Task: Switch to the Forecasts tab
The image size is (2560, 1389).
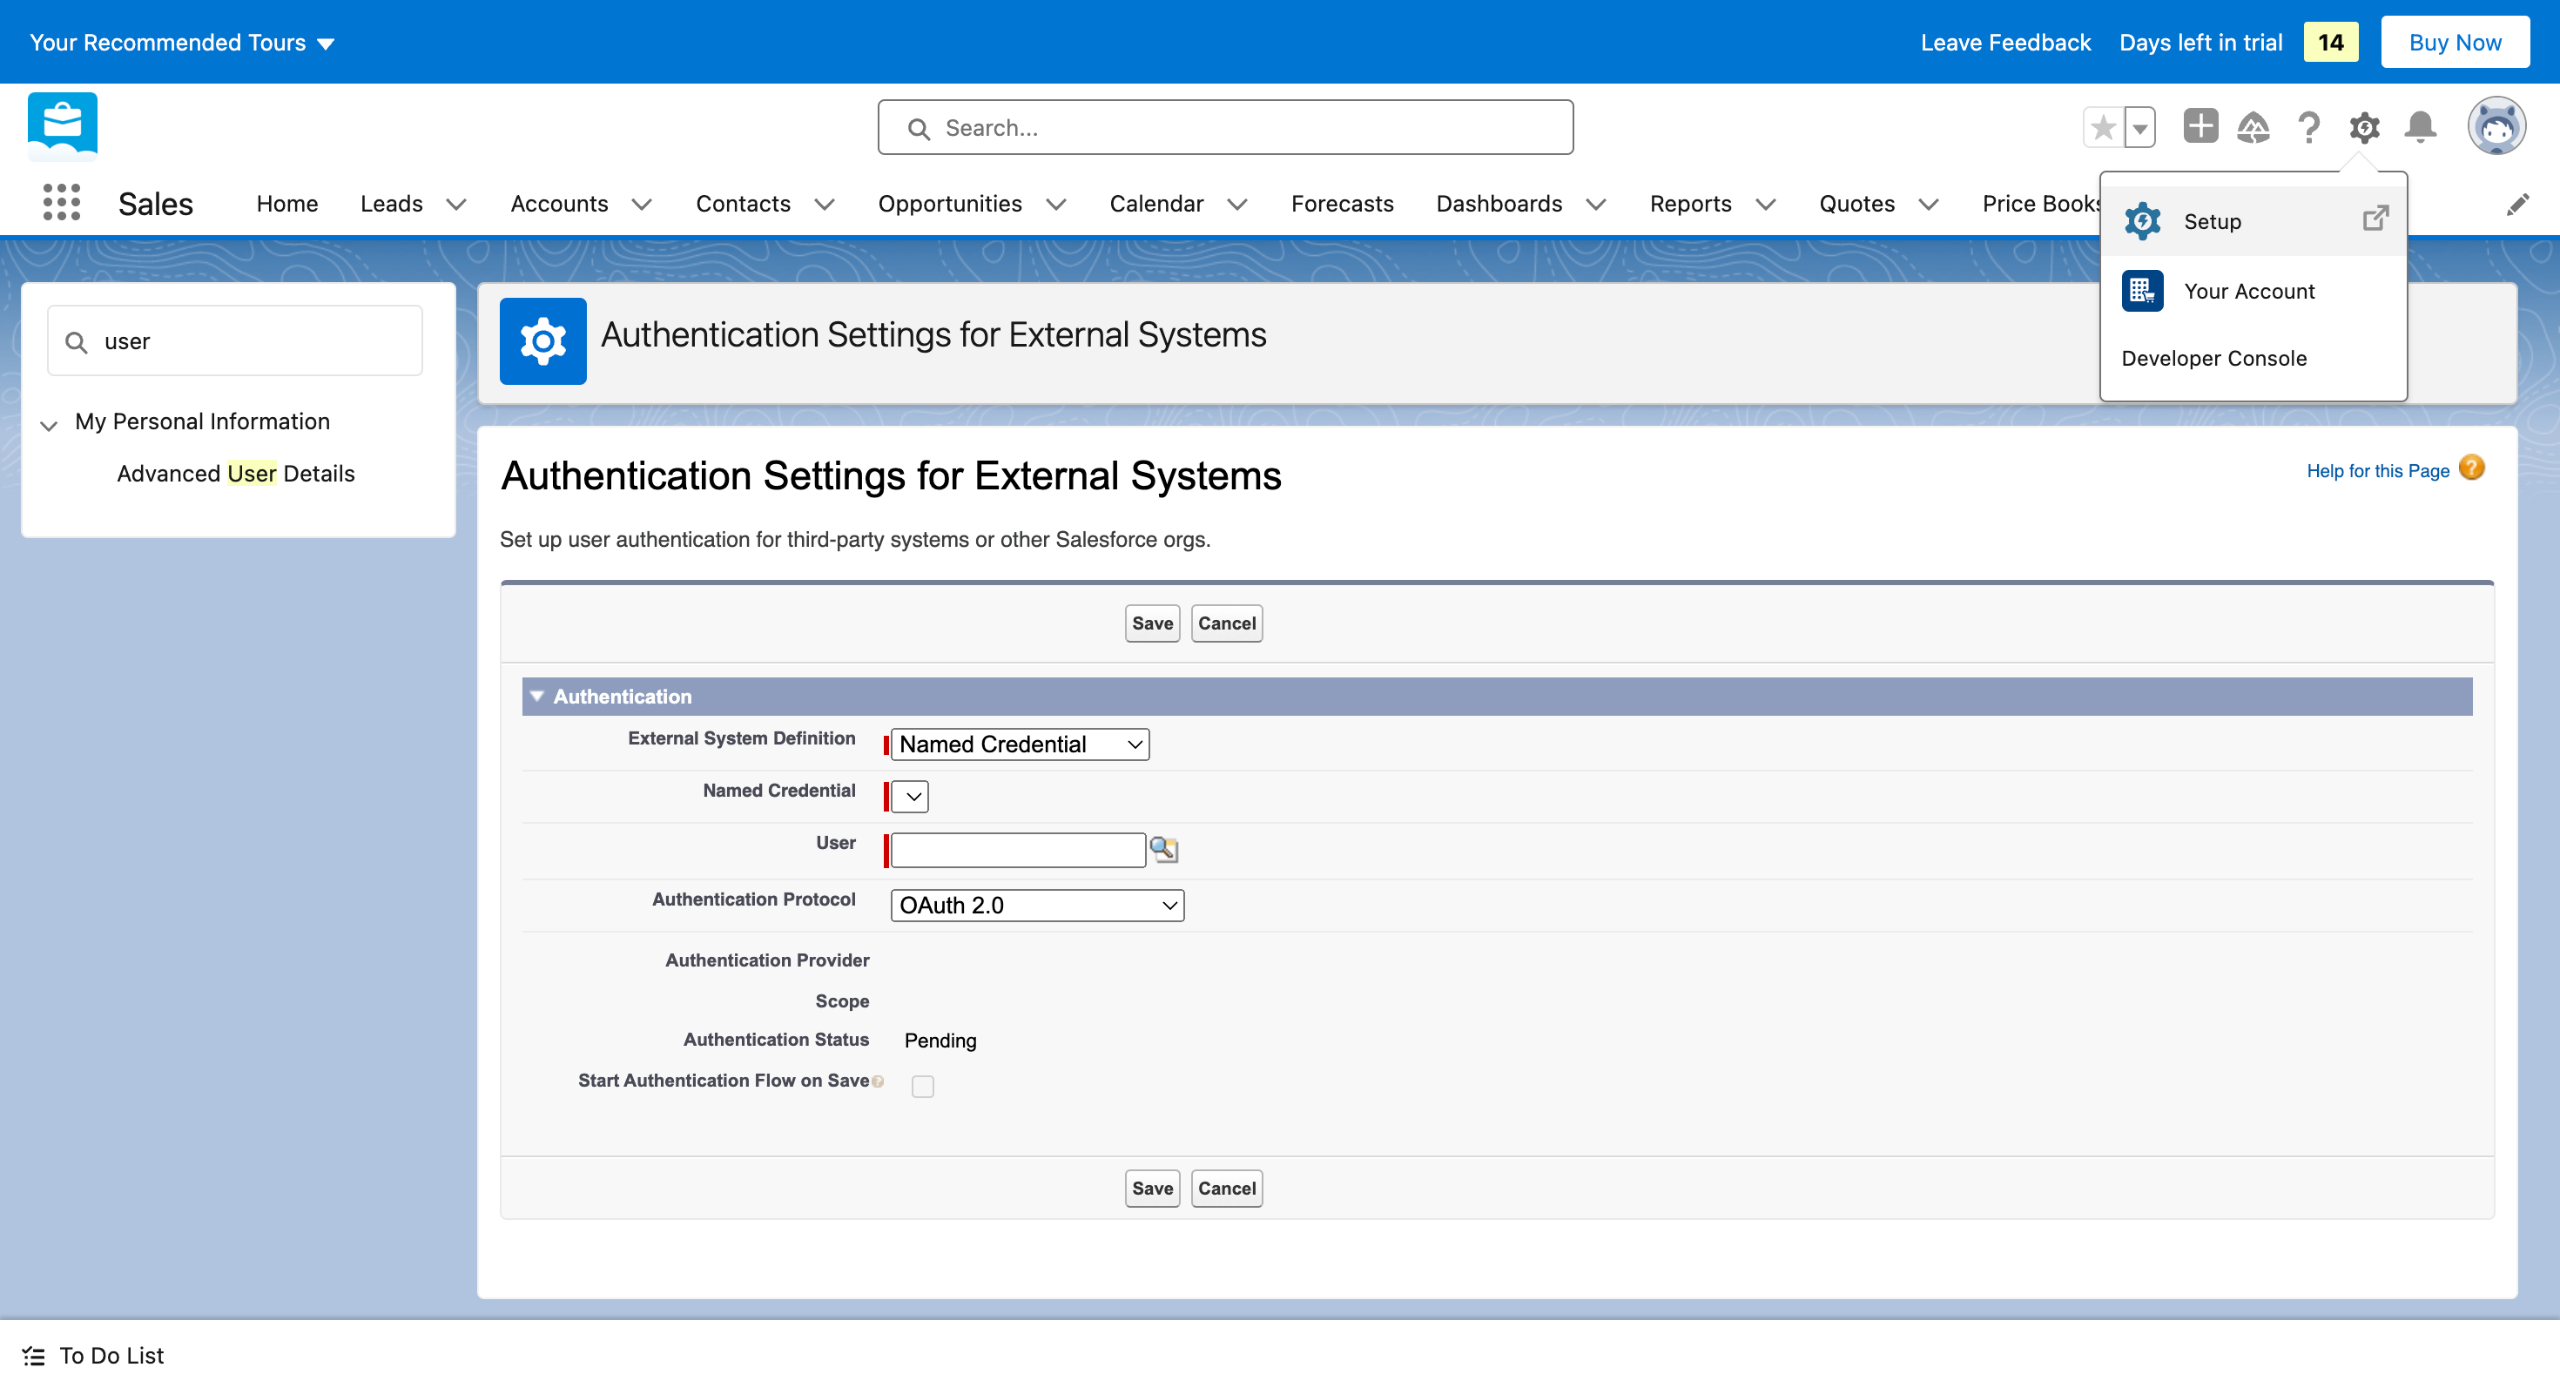Action: click(1342, 203)
